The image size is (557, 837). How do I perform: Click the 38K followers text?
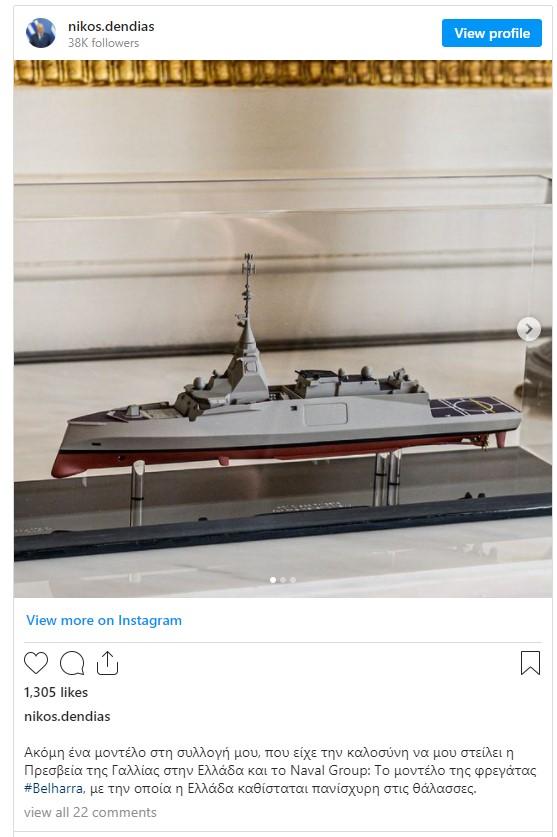[x=104, y=43]
